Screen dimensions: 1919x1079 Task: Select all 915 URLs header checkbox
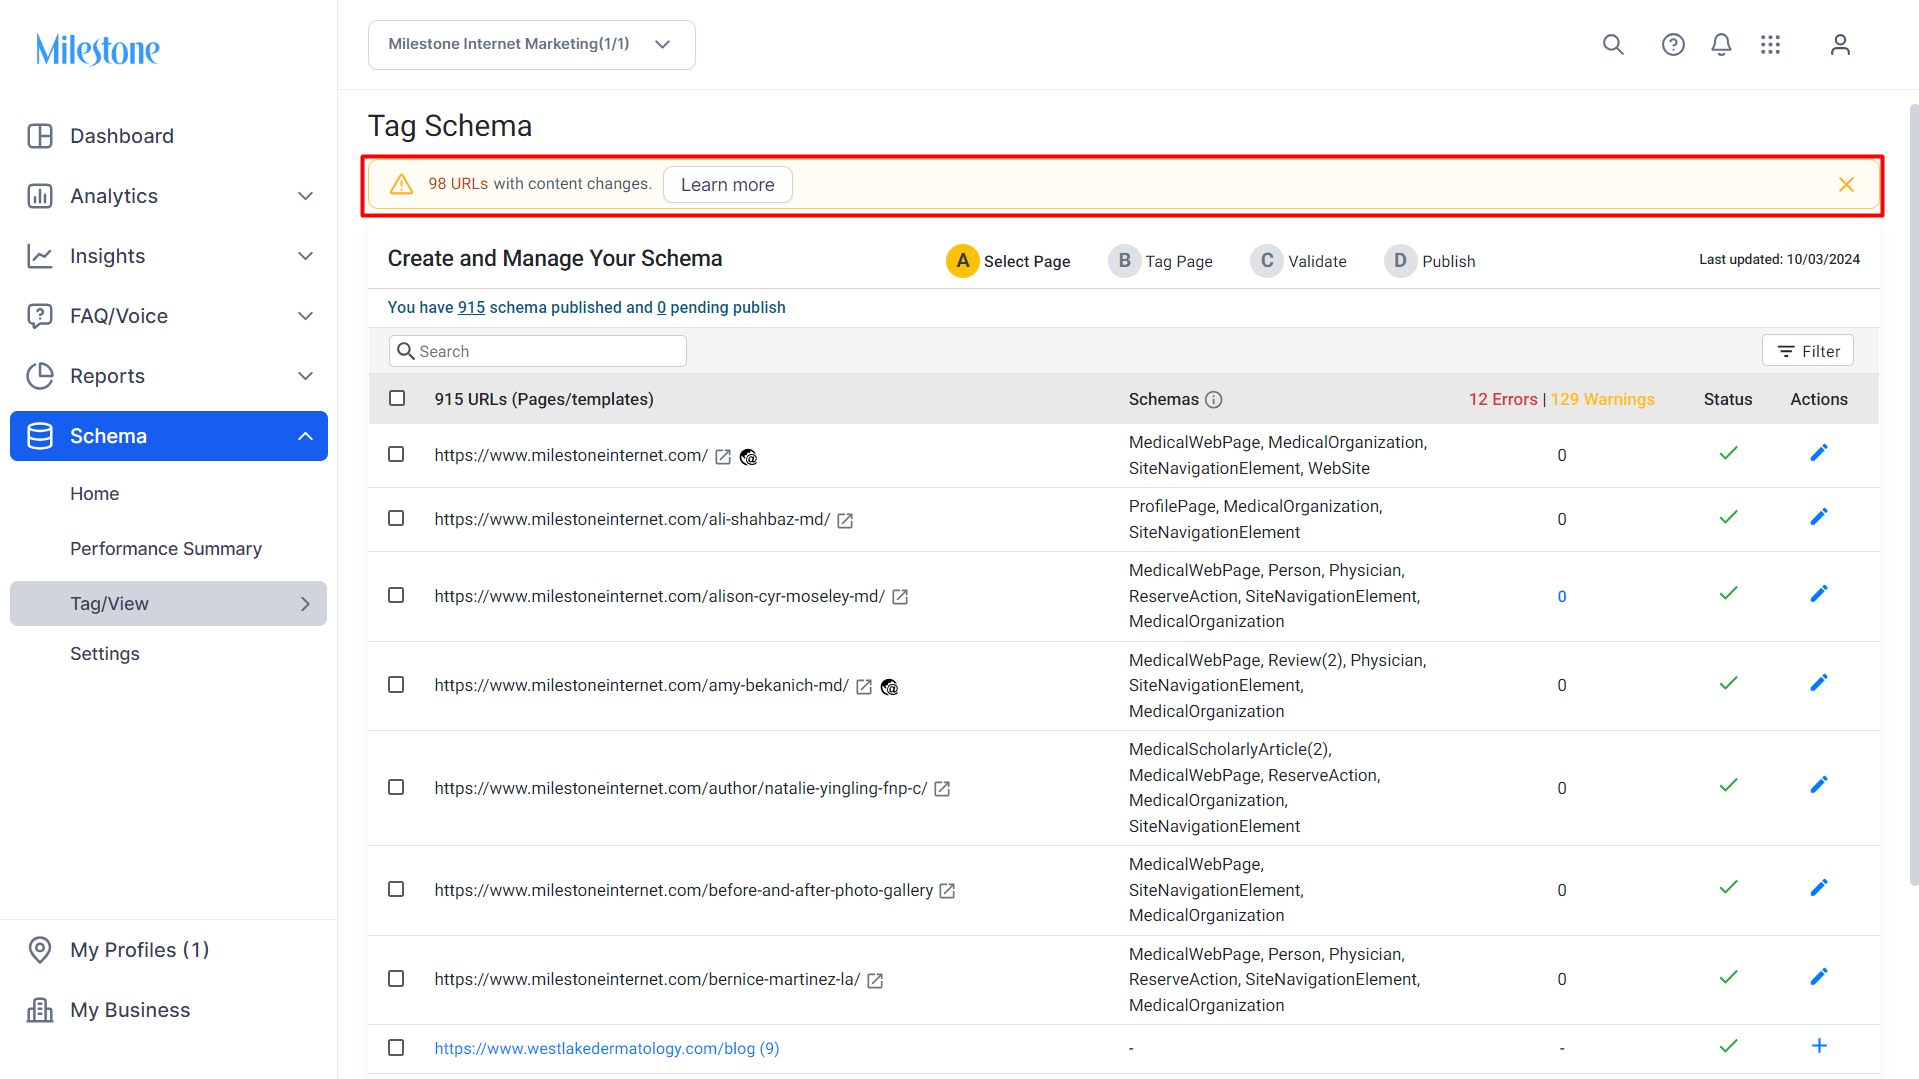(x=397, y=399)
